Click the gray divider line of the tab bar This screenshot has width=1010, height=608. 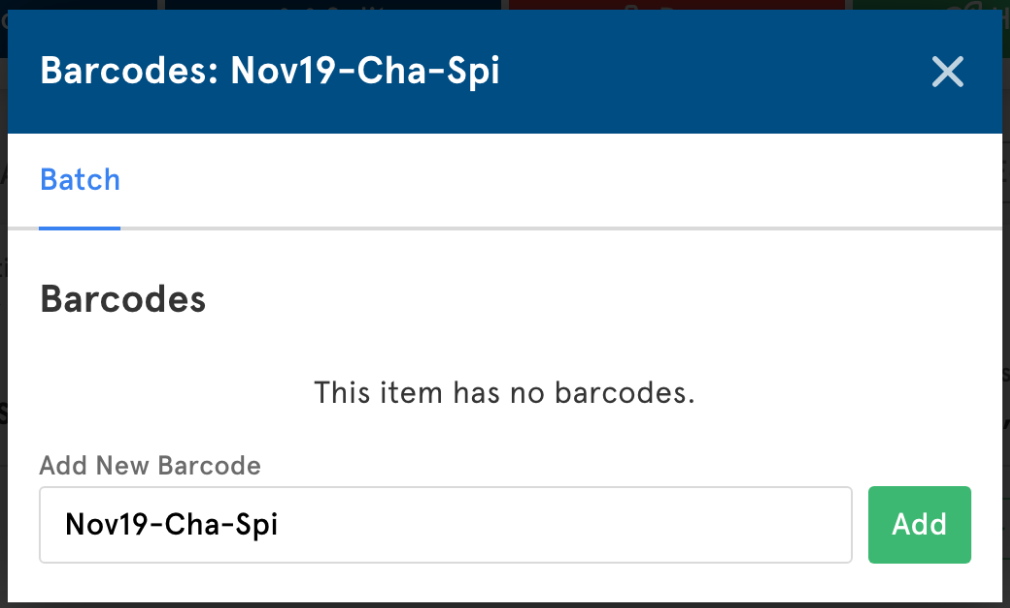point(560,228)
